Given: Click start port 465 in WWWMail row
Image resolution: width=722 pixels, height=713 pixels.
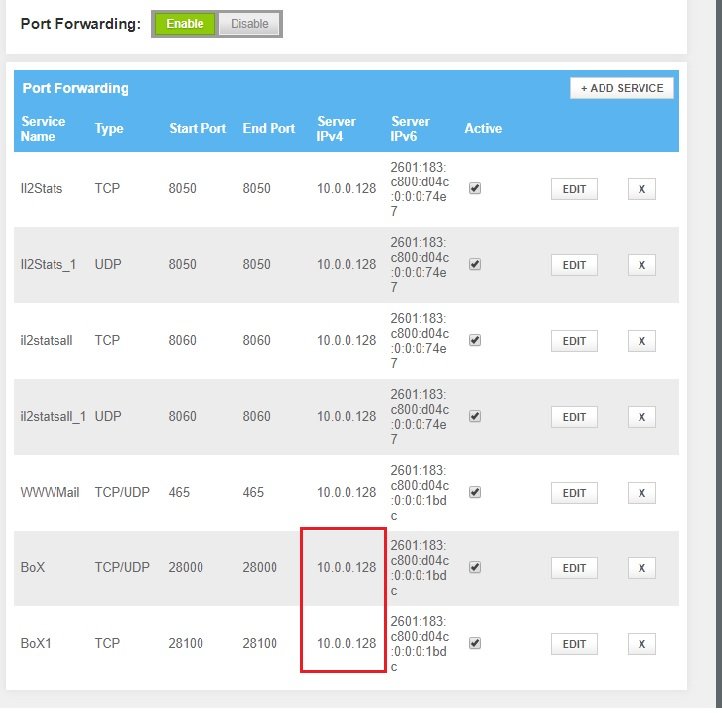Looking at the screenshot, I should point(179,492).
